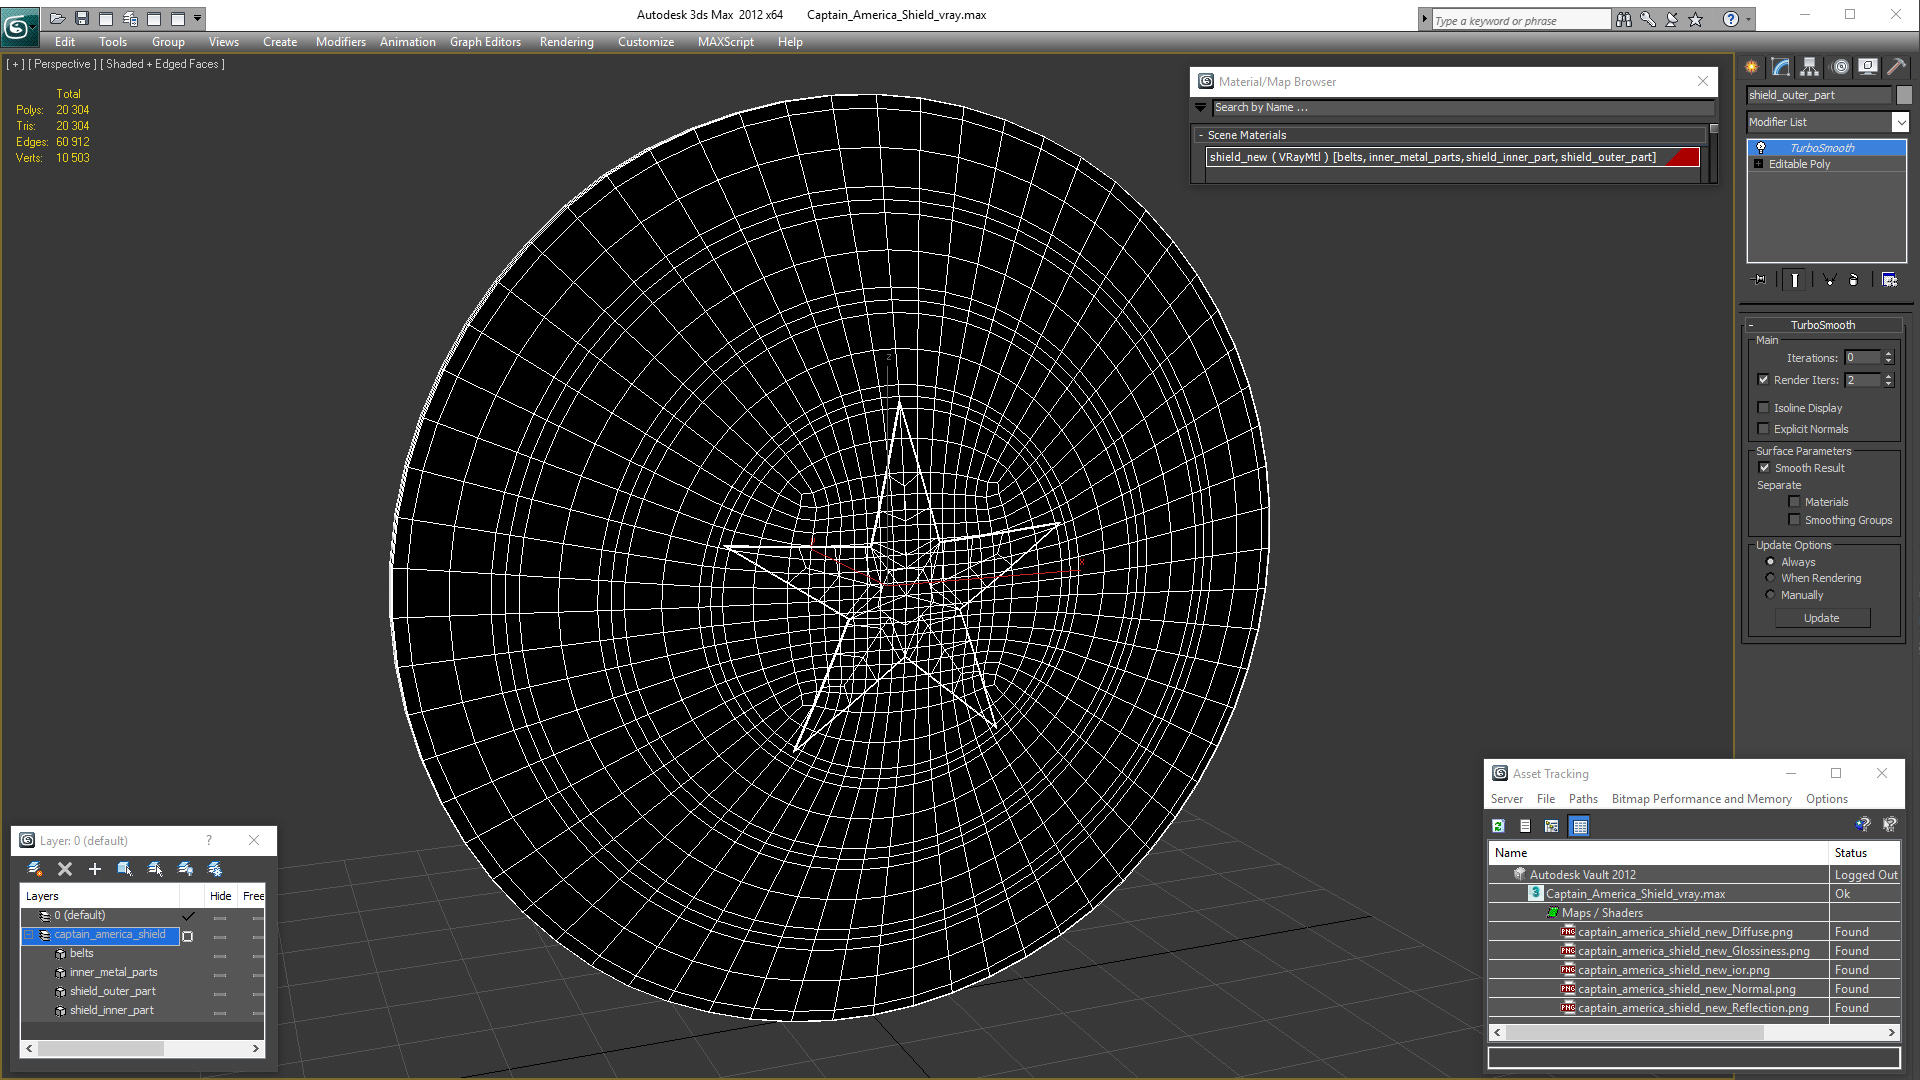Click Perspective viewport label

tap(62, 64)
